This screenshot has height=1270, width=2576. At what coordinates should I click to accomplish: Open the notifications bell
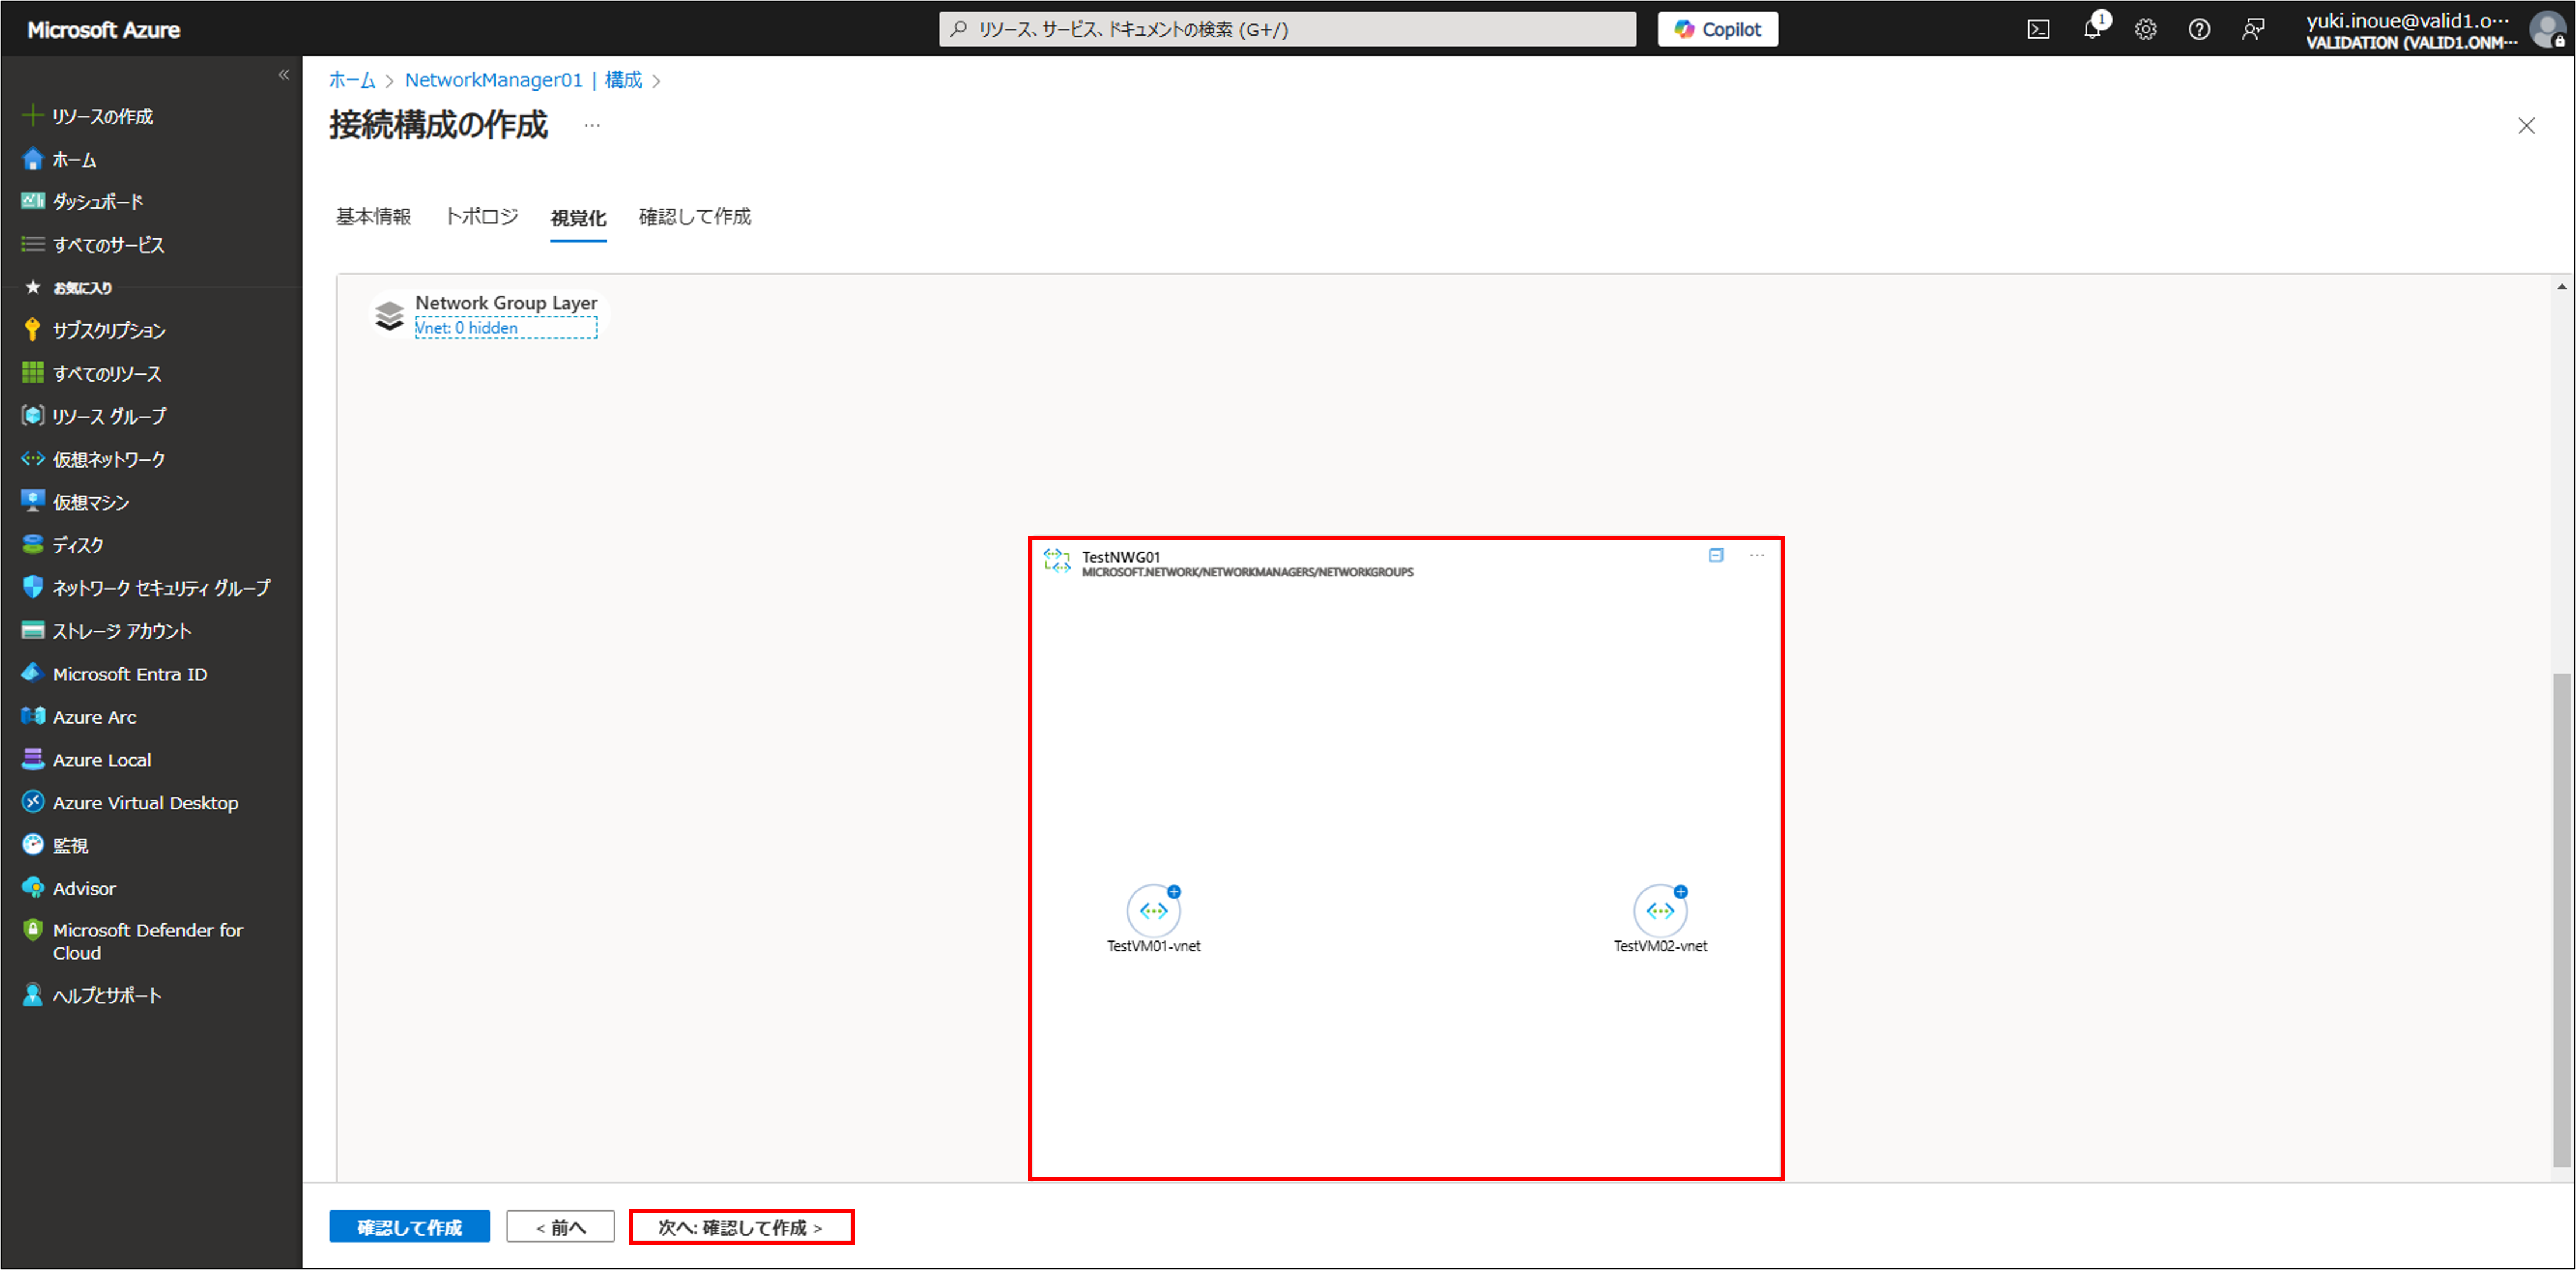[x=2092, y=30]
